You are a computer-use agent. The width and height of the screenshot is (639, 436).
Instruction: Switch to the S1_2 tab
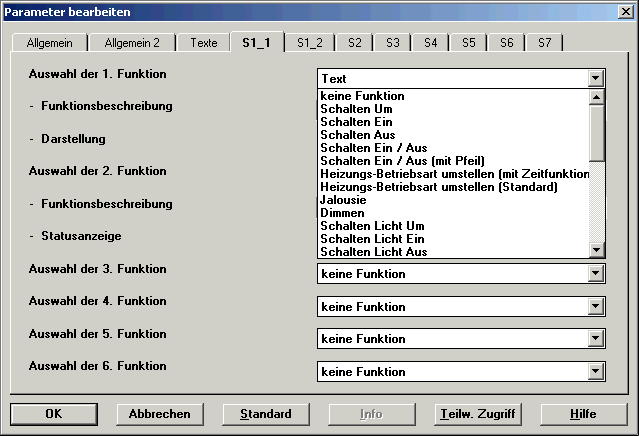[310, 43]
